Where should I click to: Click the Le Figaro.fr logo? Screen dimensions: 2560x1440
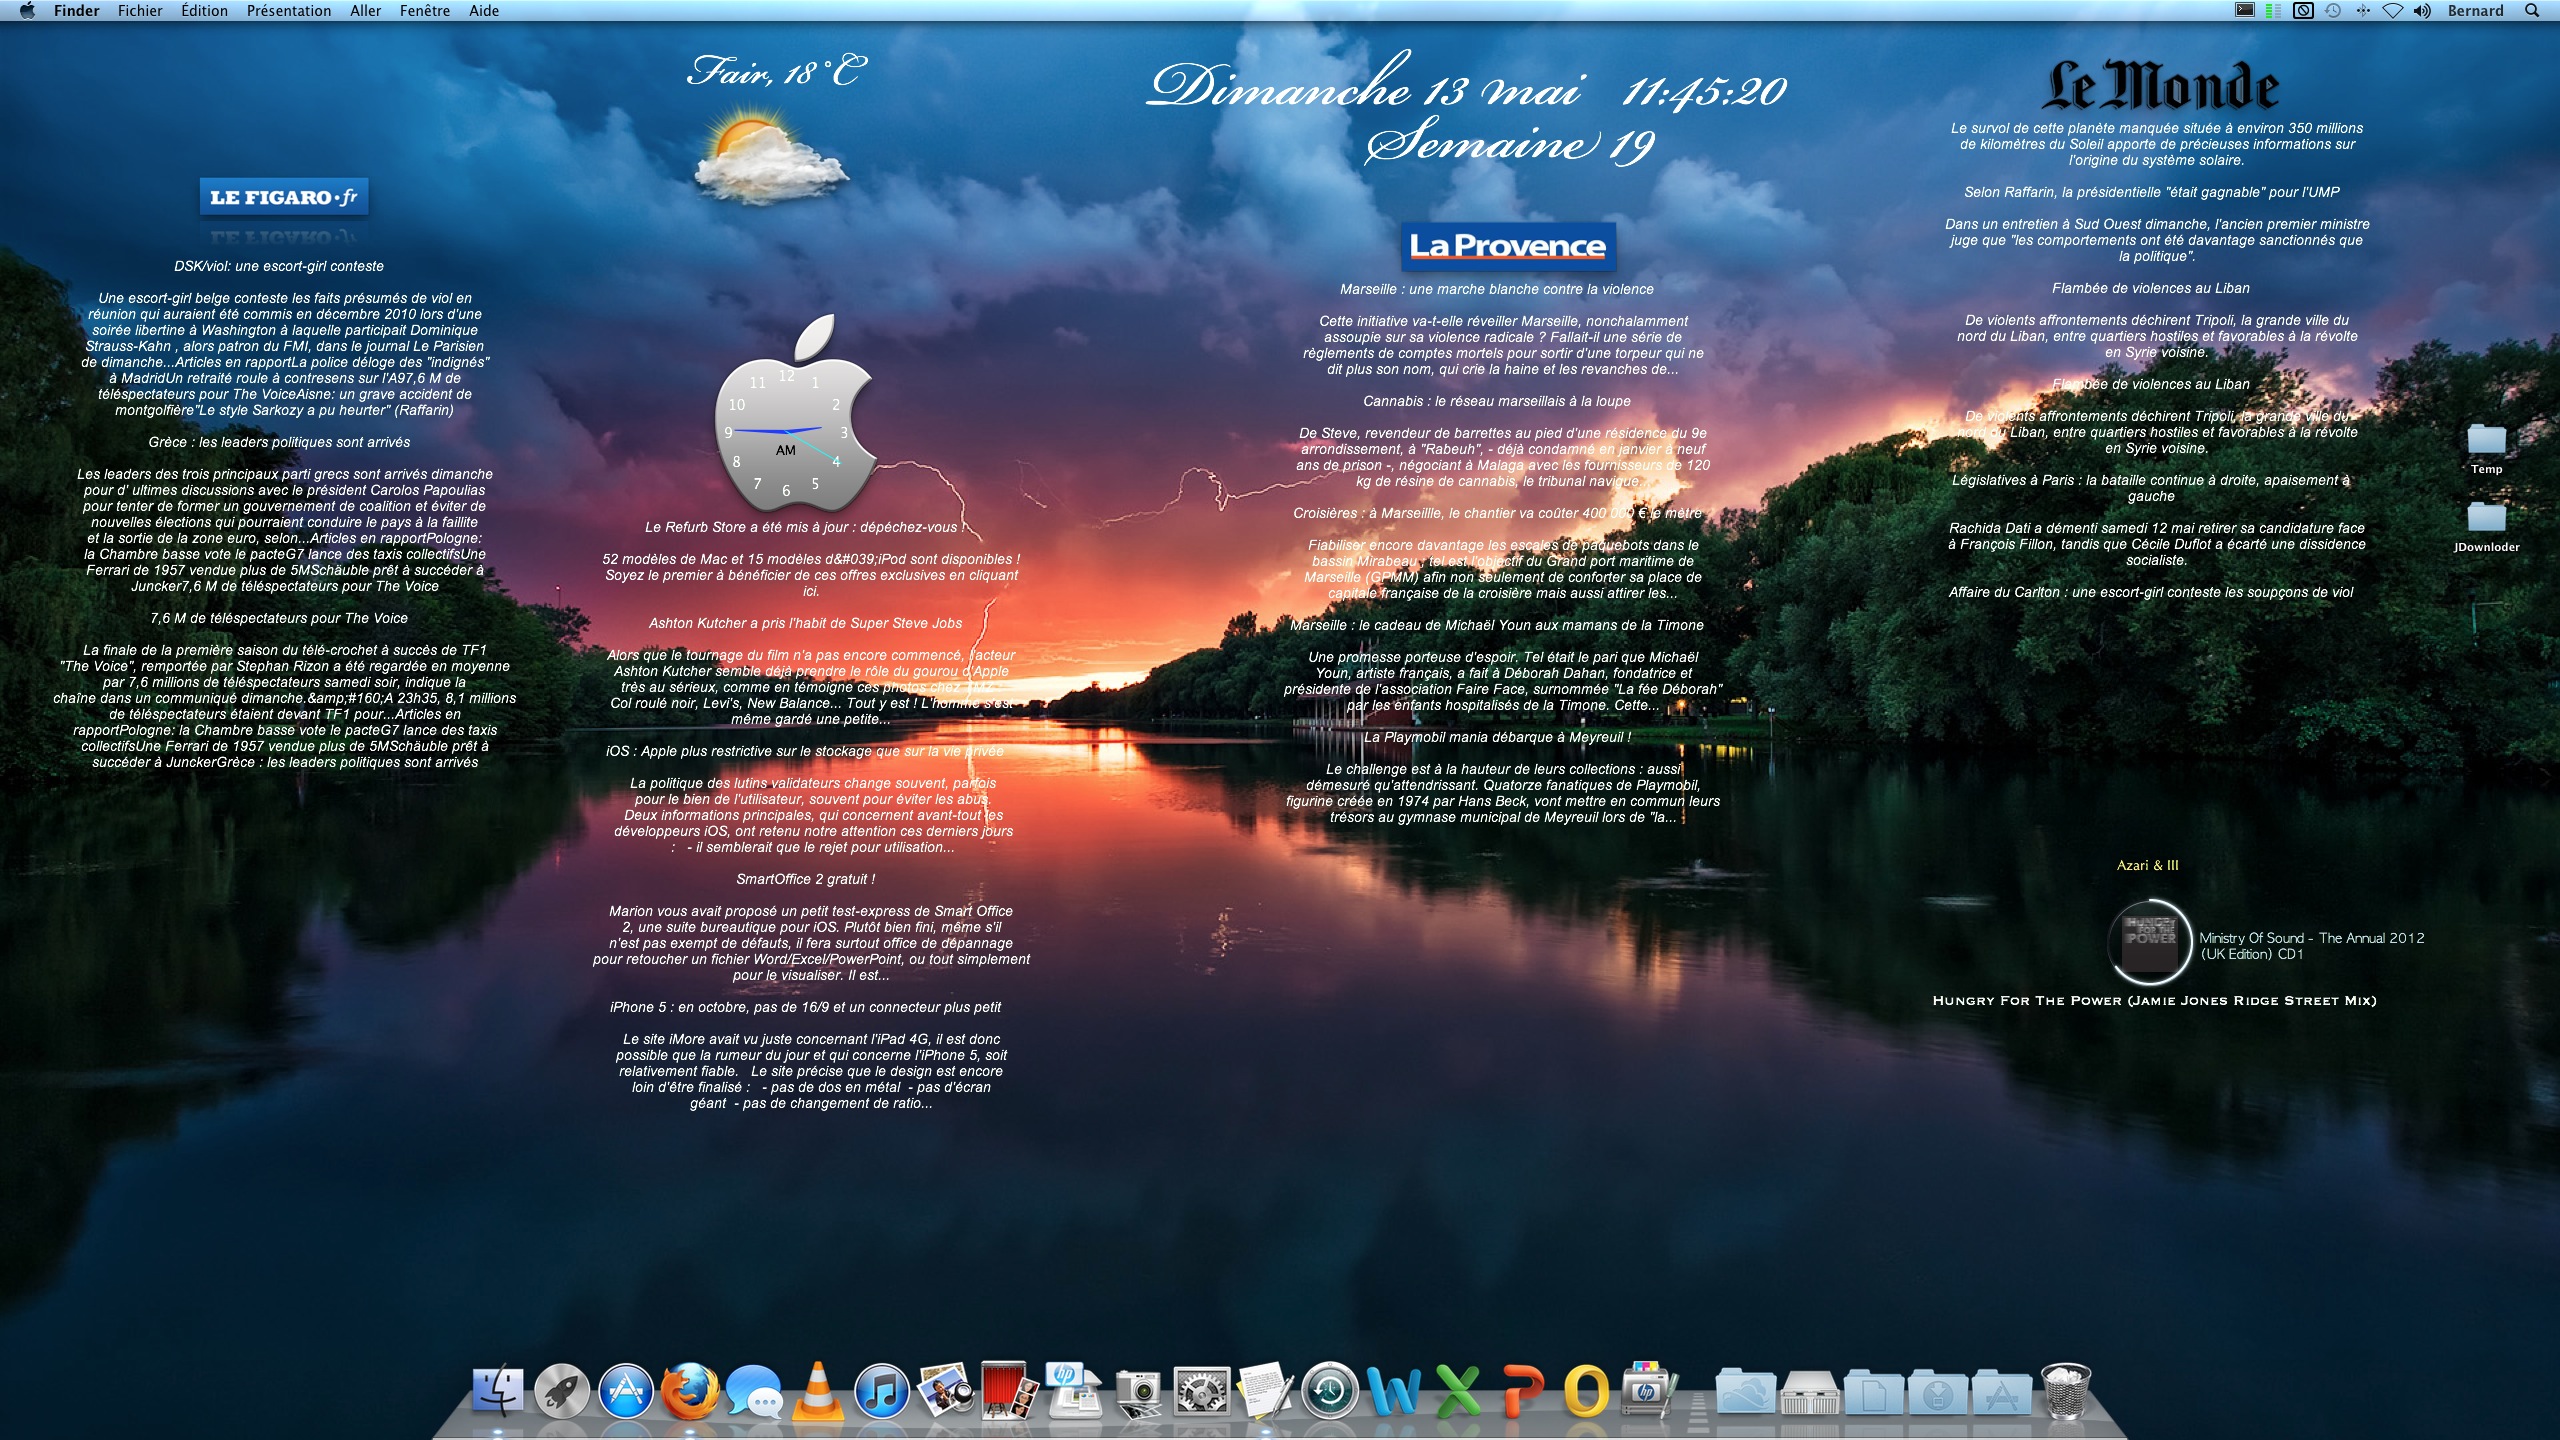pyautogui.click(x=284, y=197)
